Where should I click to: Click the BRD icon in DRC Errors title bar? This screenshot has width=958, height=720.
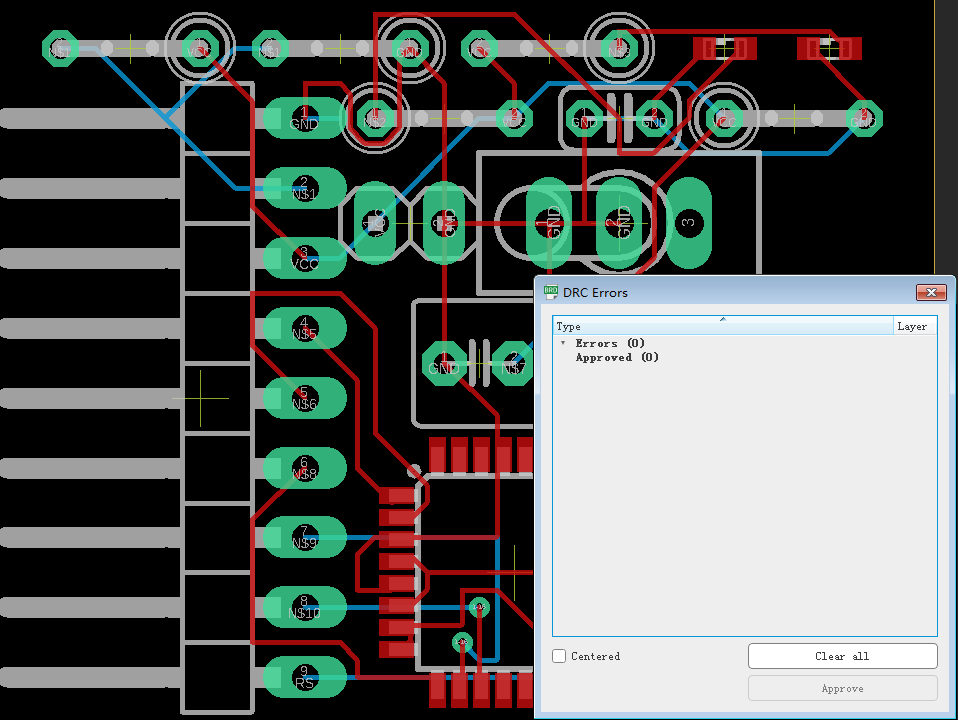pyautogui.click(x=549, y=292)
